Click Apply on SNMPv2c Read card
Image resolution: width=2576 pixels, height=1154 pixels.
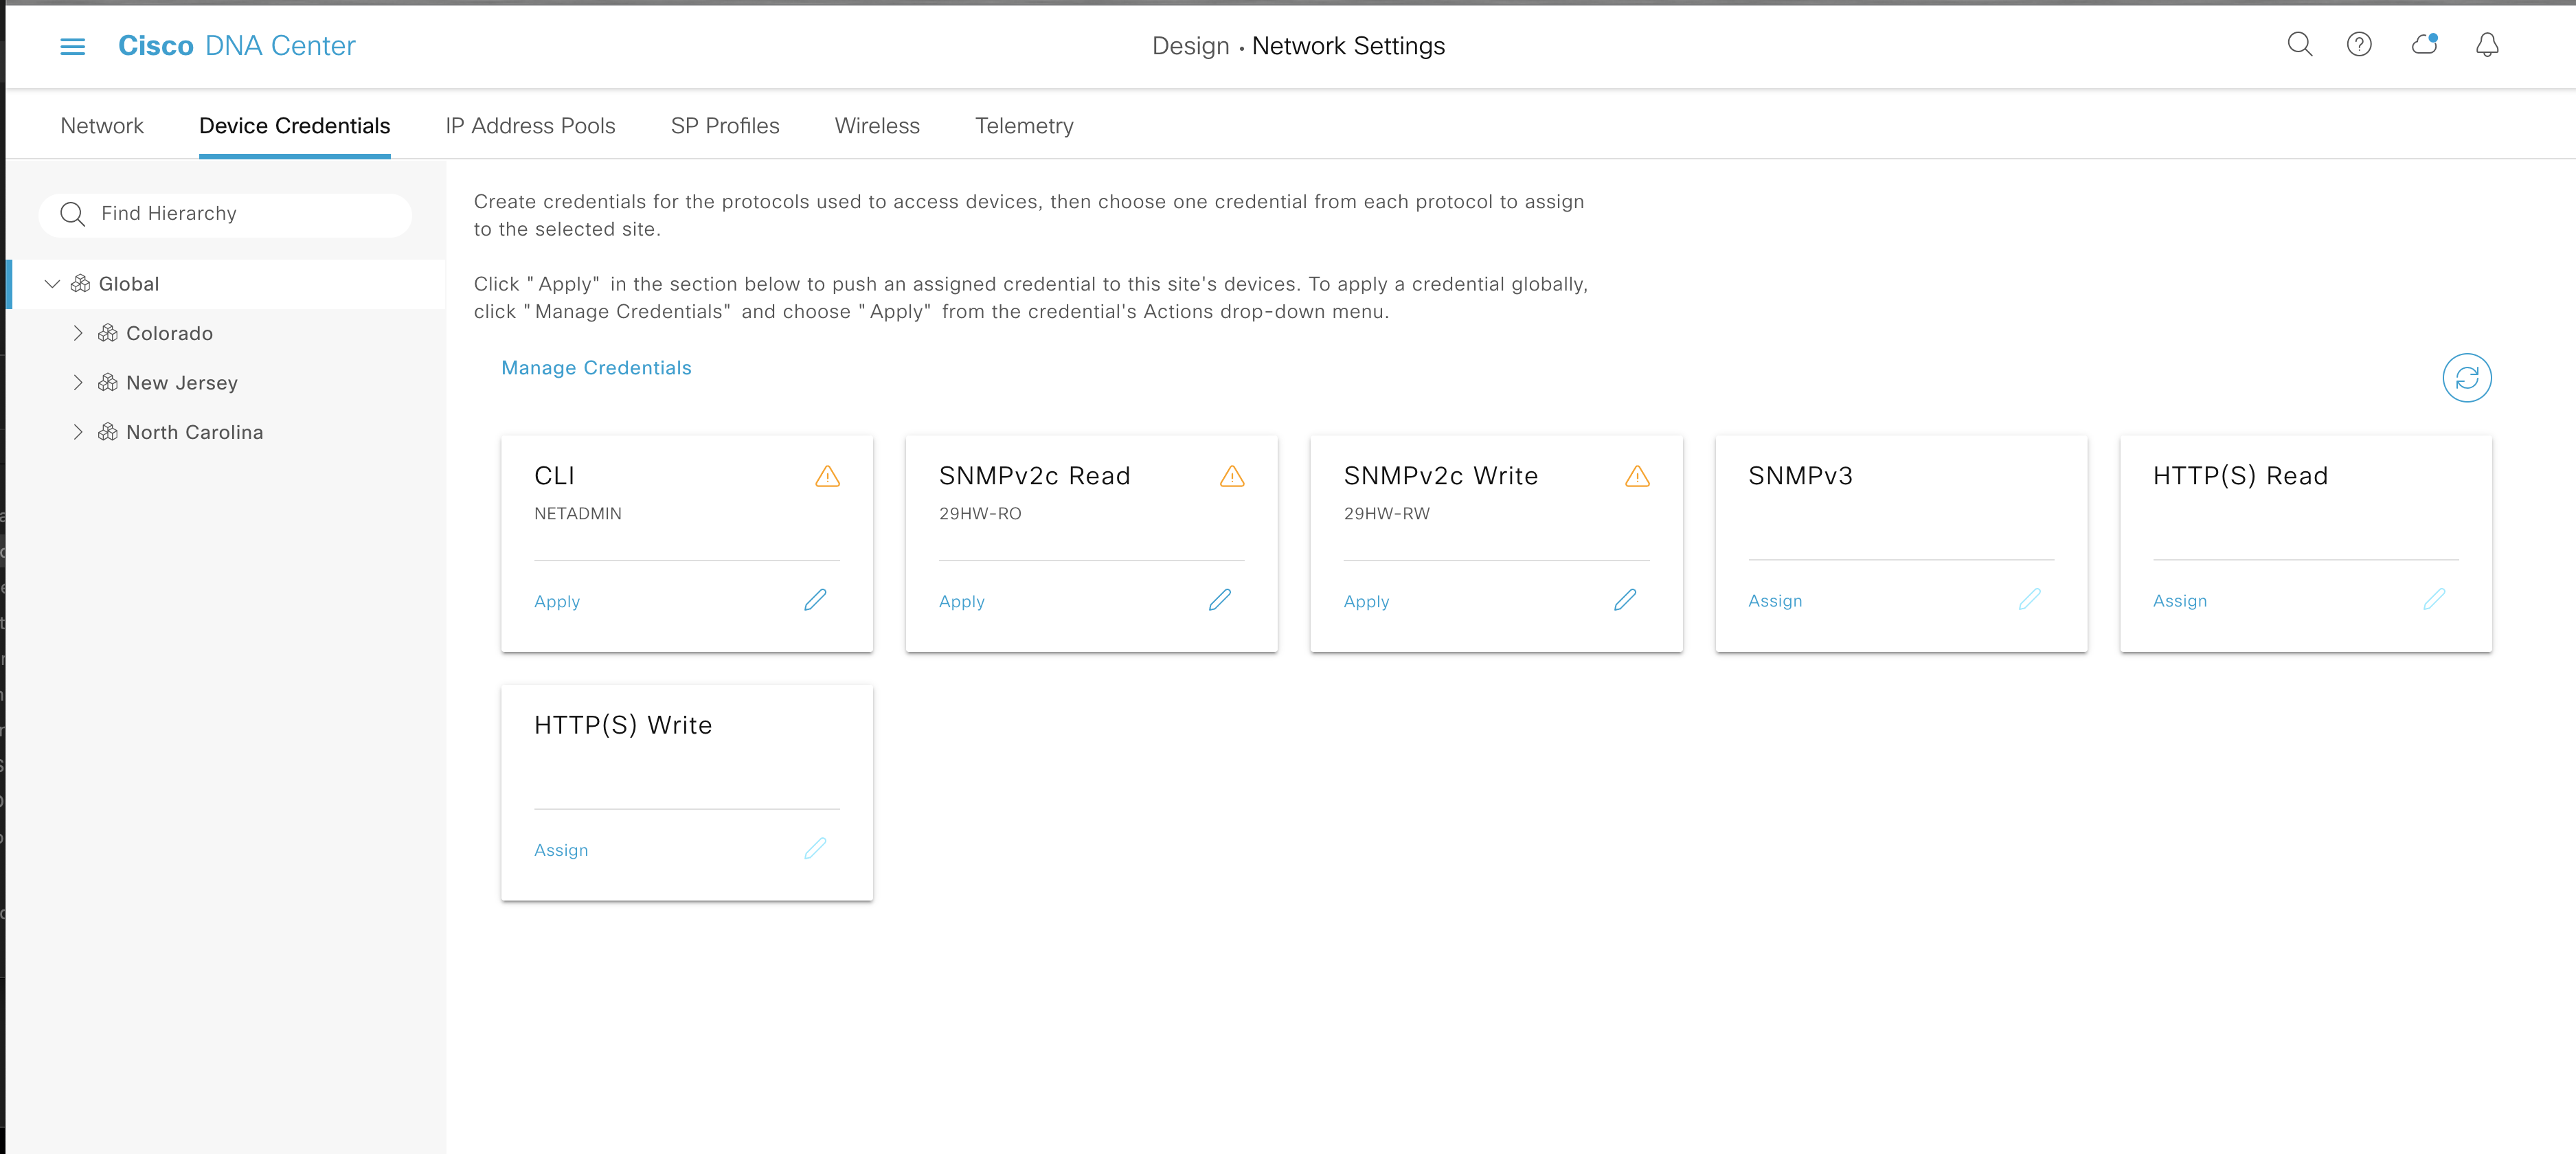pyautogui.click(x=961, y=602)
